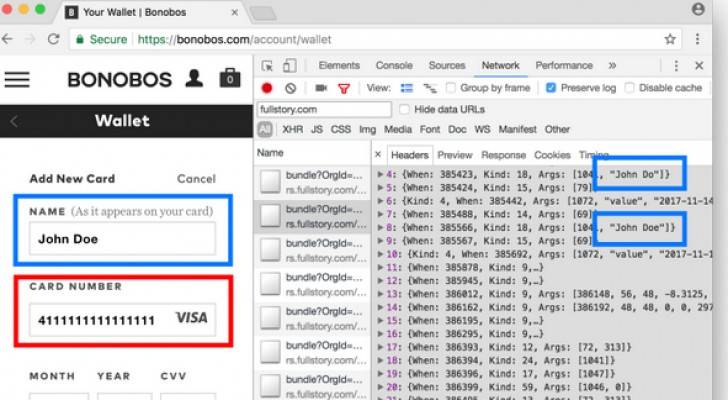Image resolution: width=728 pixels, height=400 pixels.
Task: Switch to the Preview tab
Action: 455,155
